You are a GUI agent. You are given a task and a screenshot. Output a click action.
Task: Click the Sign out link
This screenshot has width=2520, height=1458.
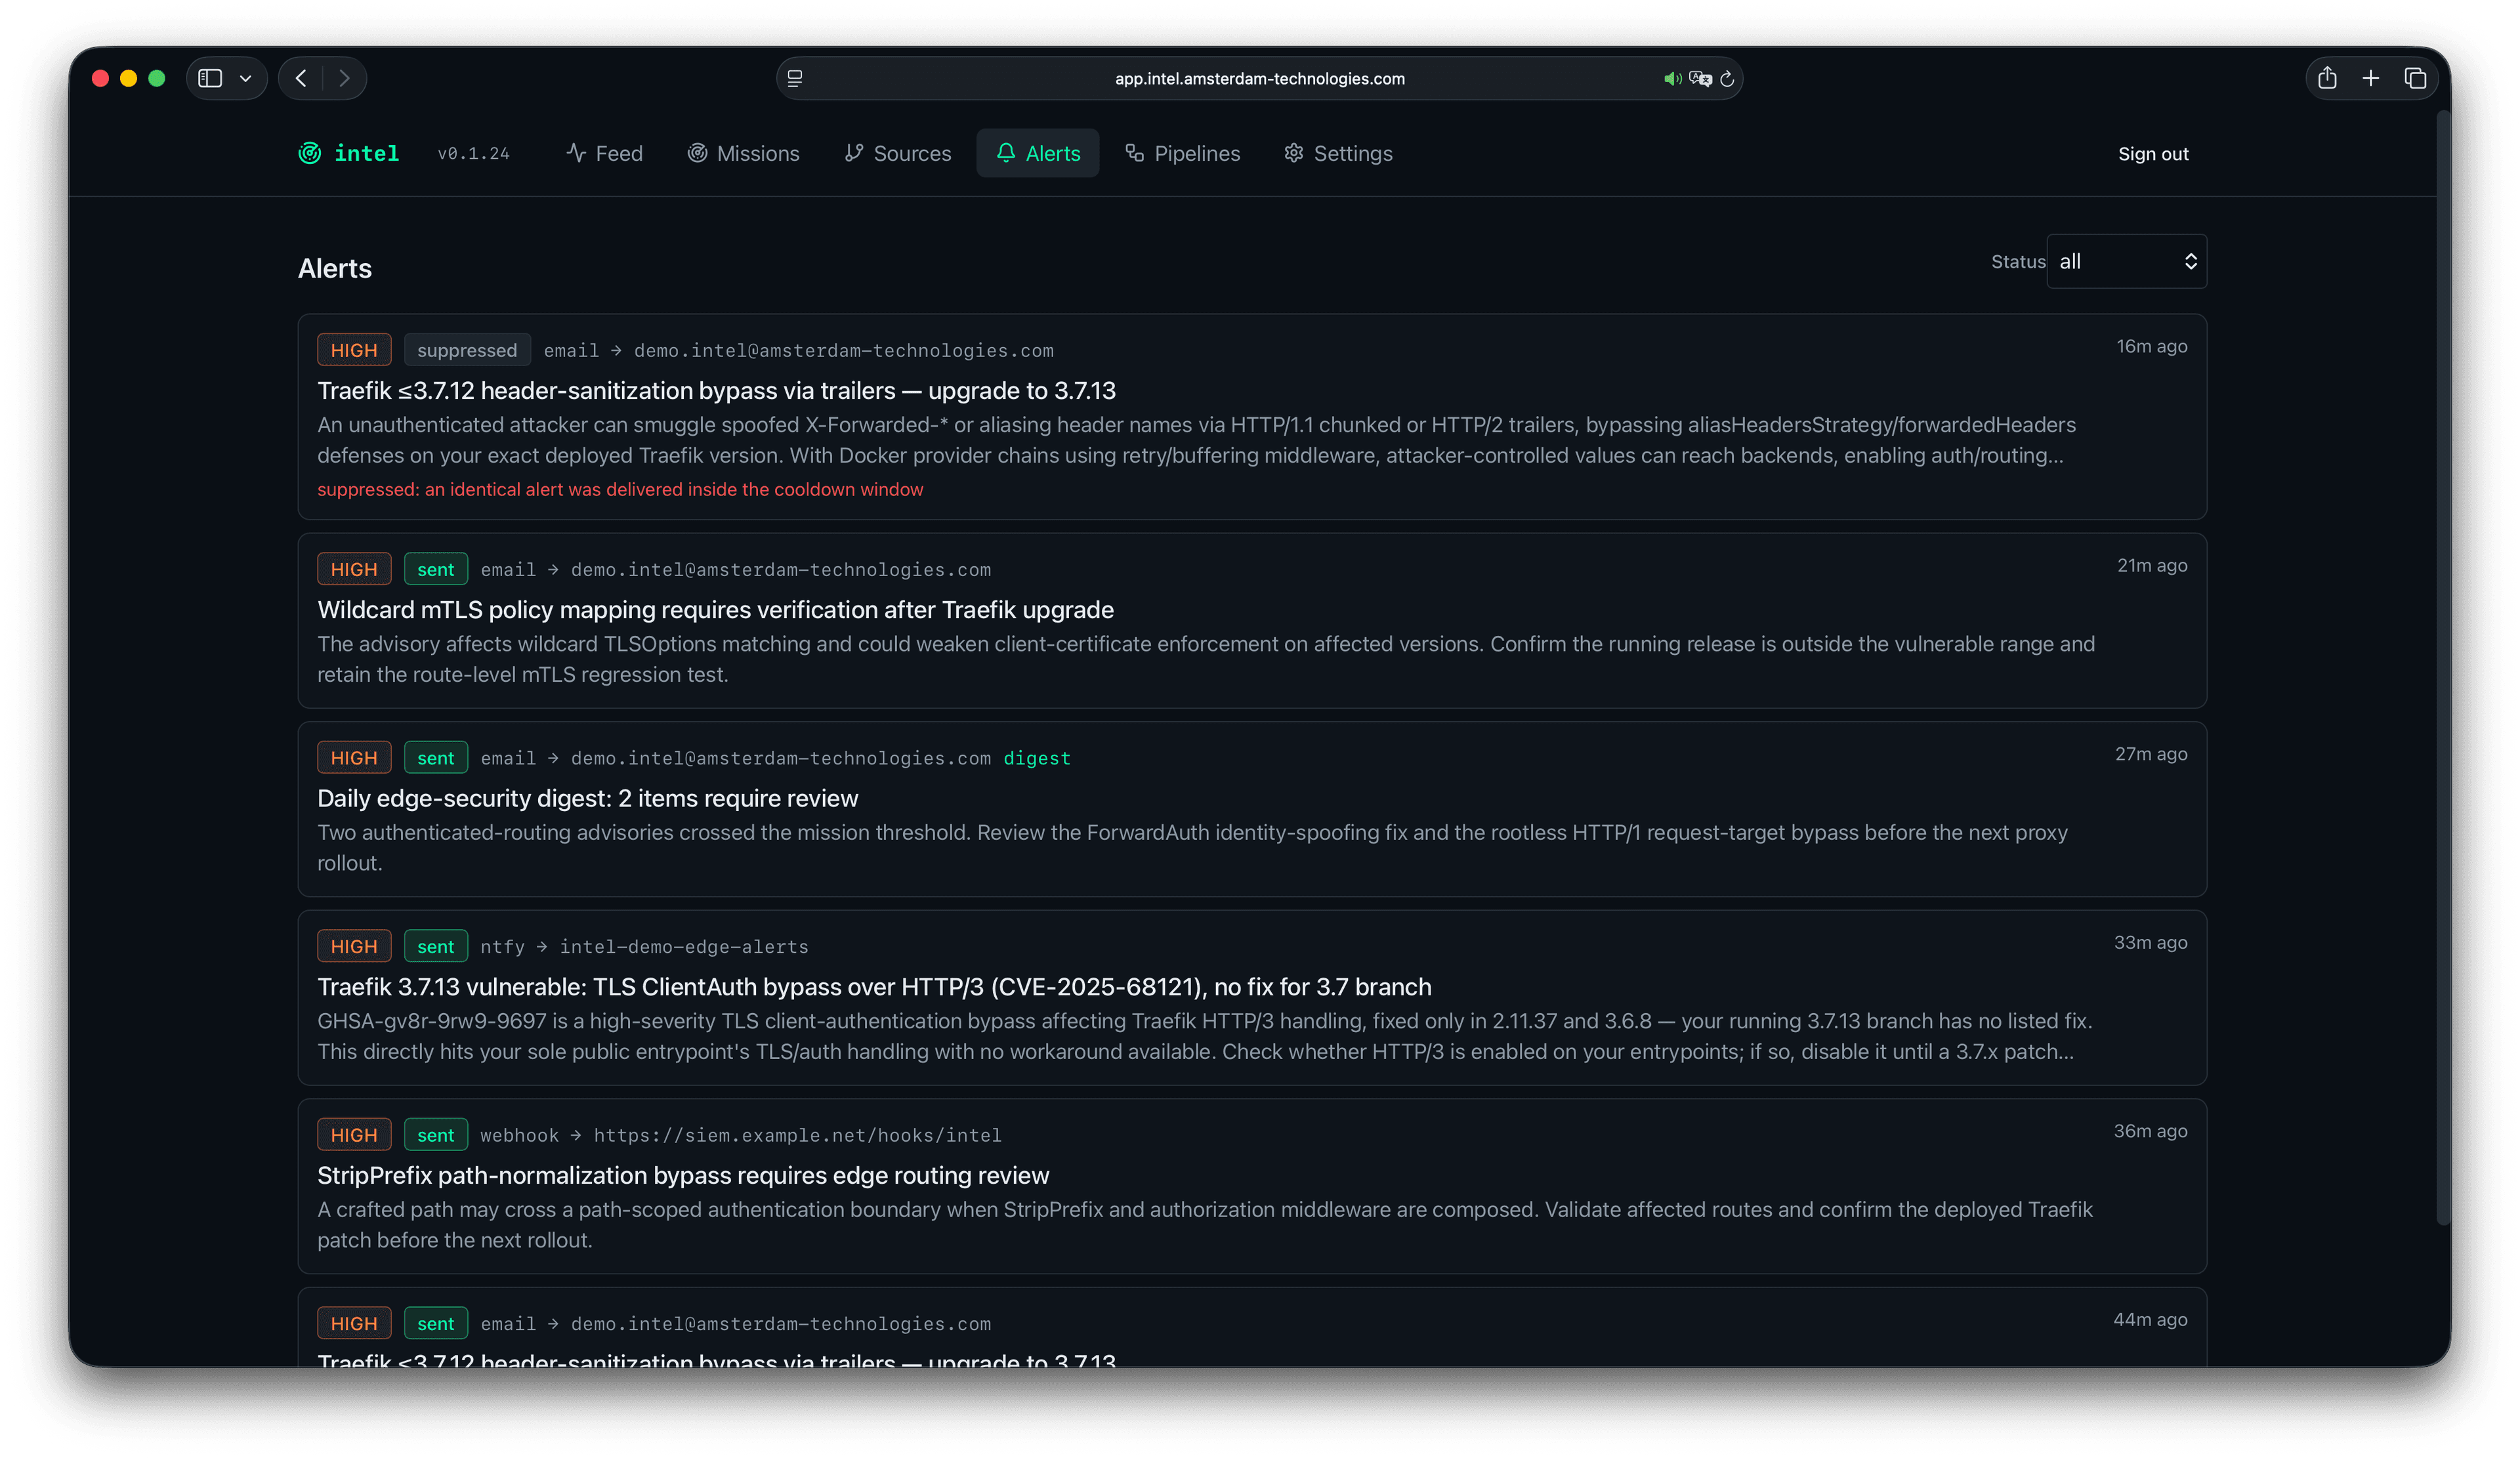(2153, 154)
